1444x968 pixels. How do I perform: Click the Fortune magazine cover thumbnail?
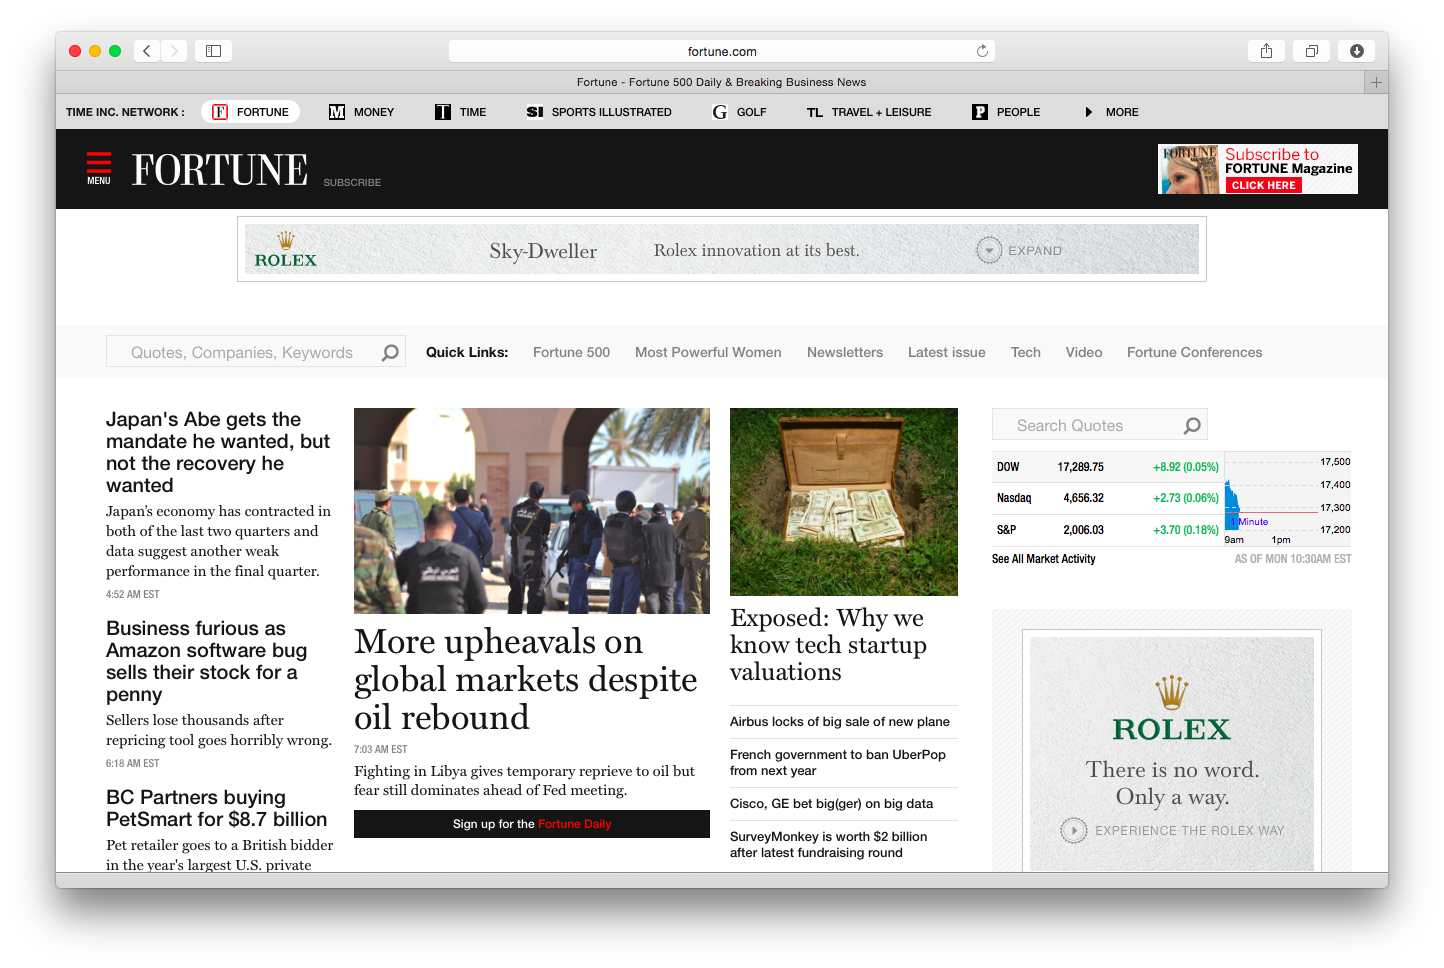coord(1189,169)
